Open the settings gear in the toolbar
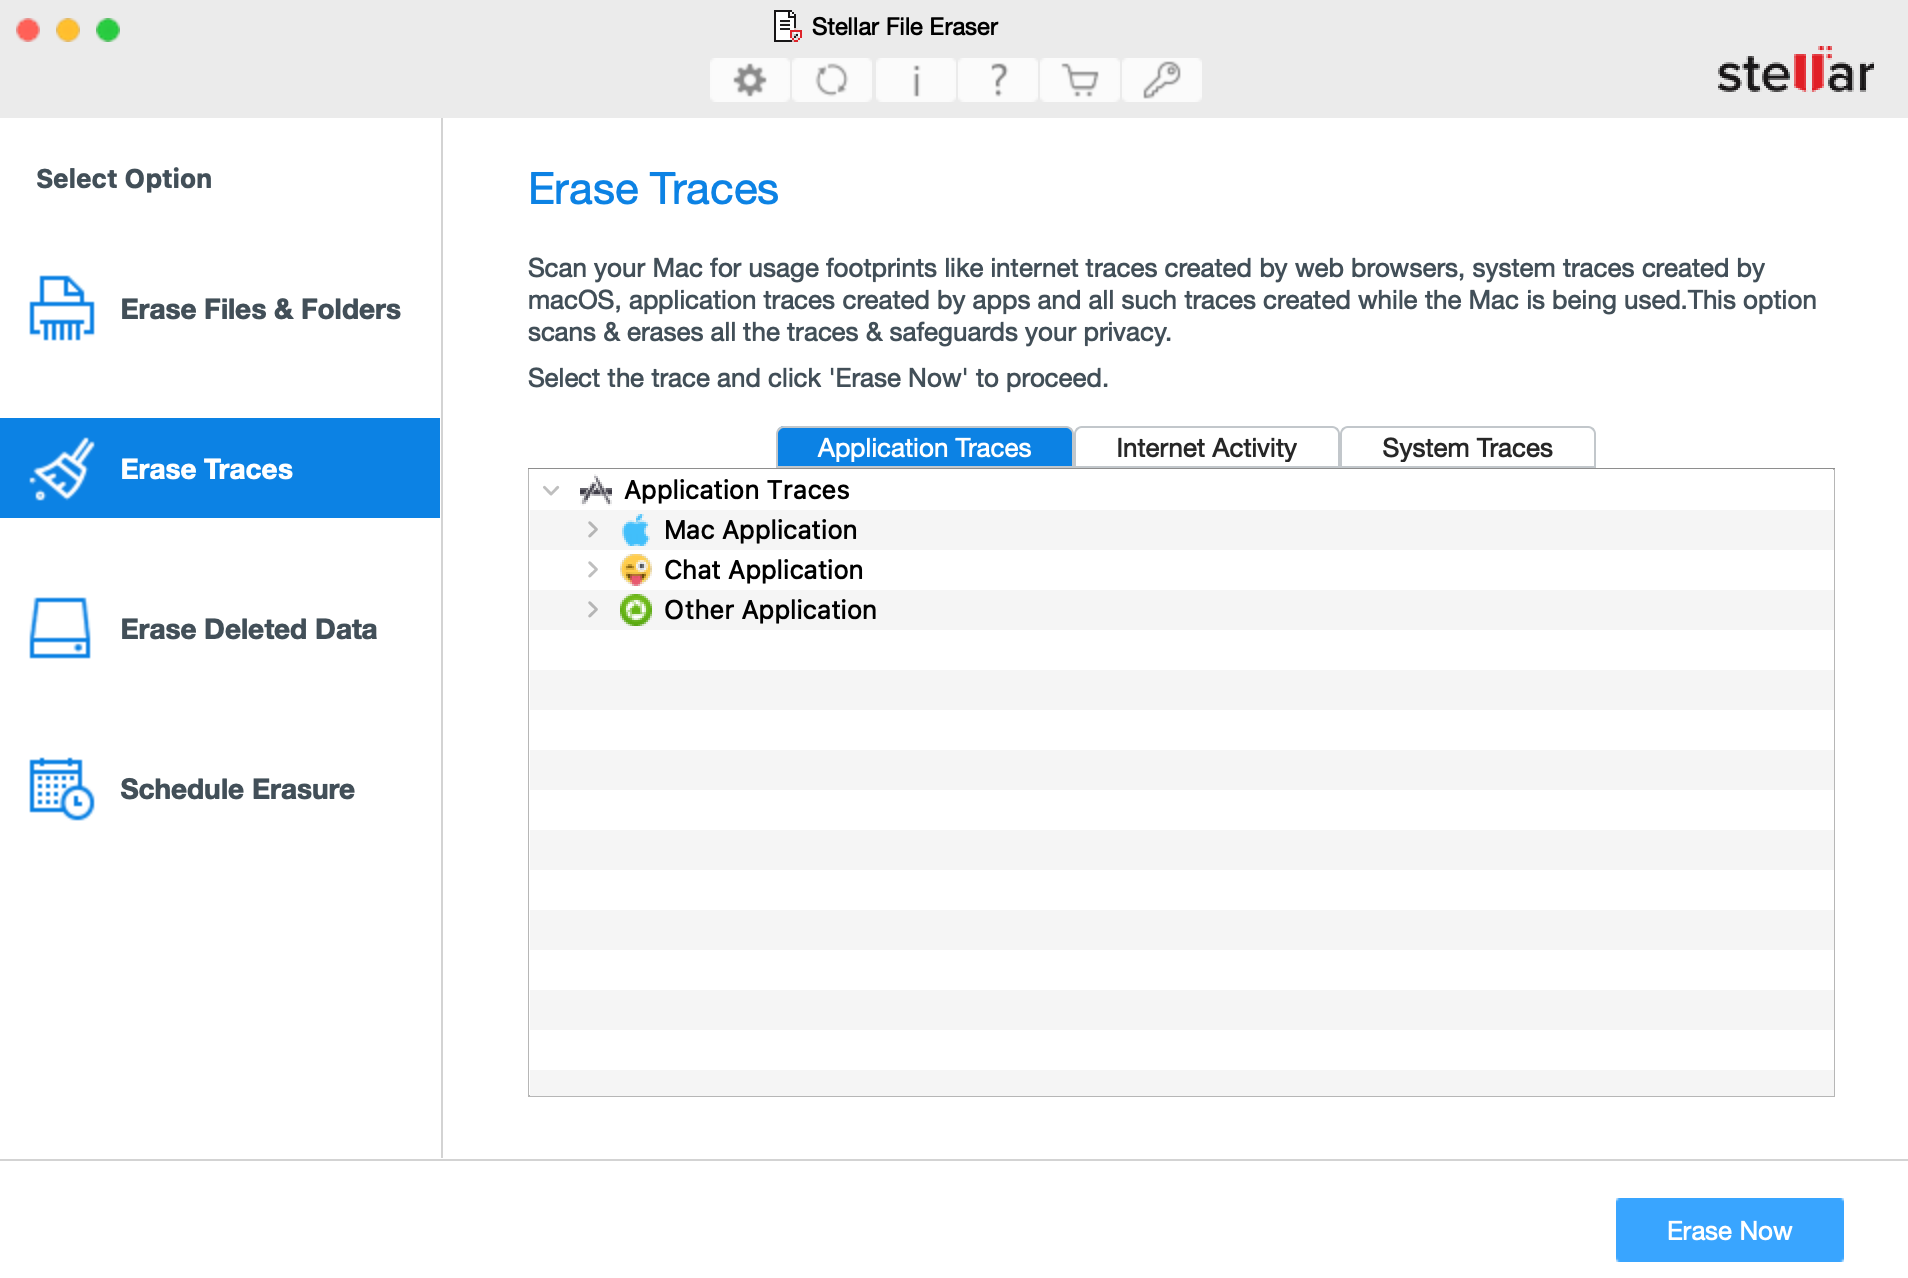 tap(750, 80)
